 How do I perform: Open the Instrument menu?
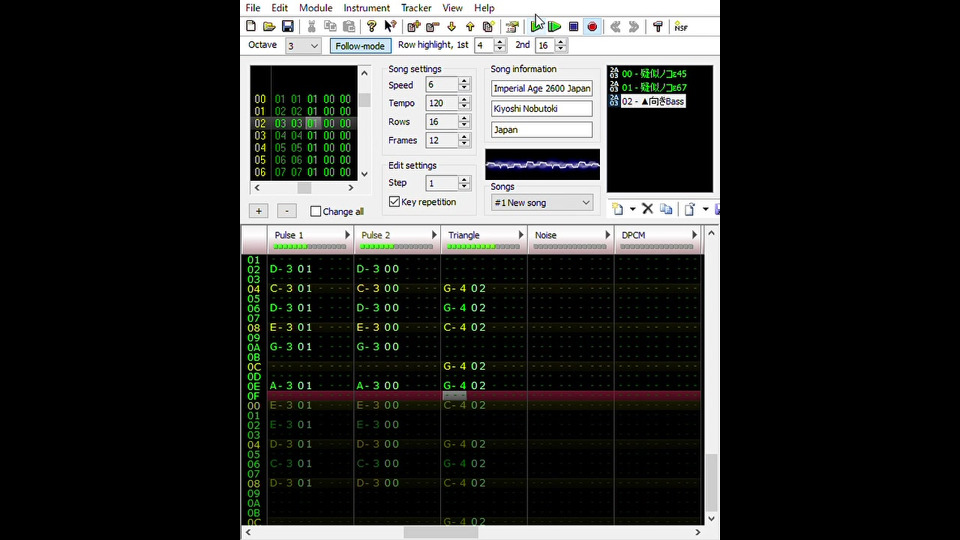366,8
